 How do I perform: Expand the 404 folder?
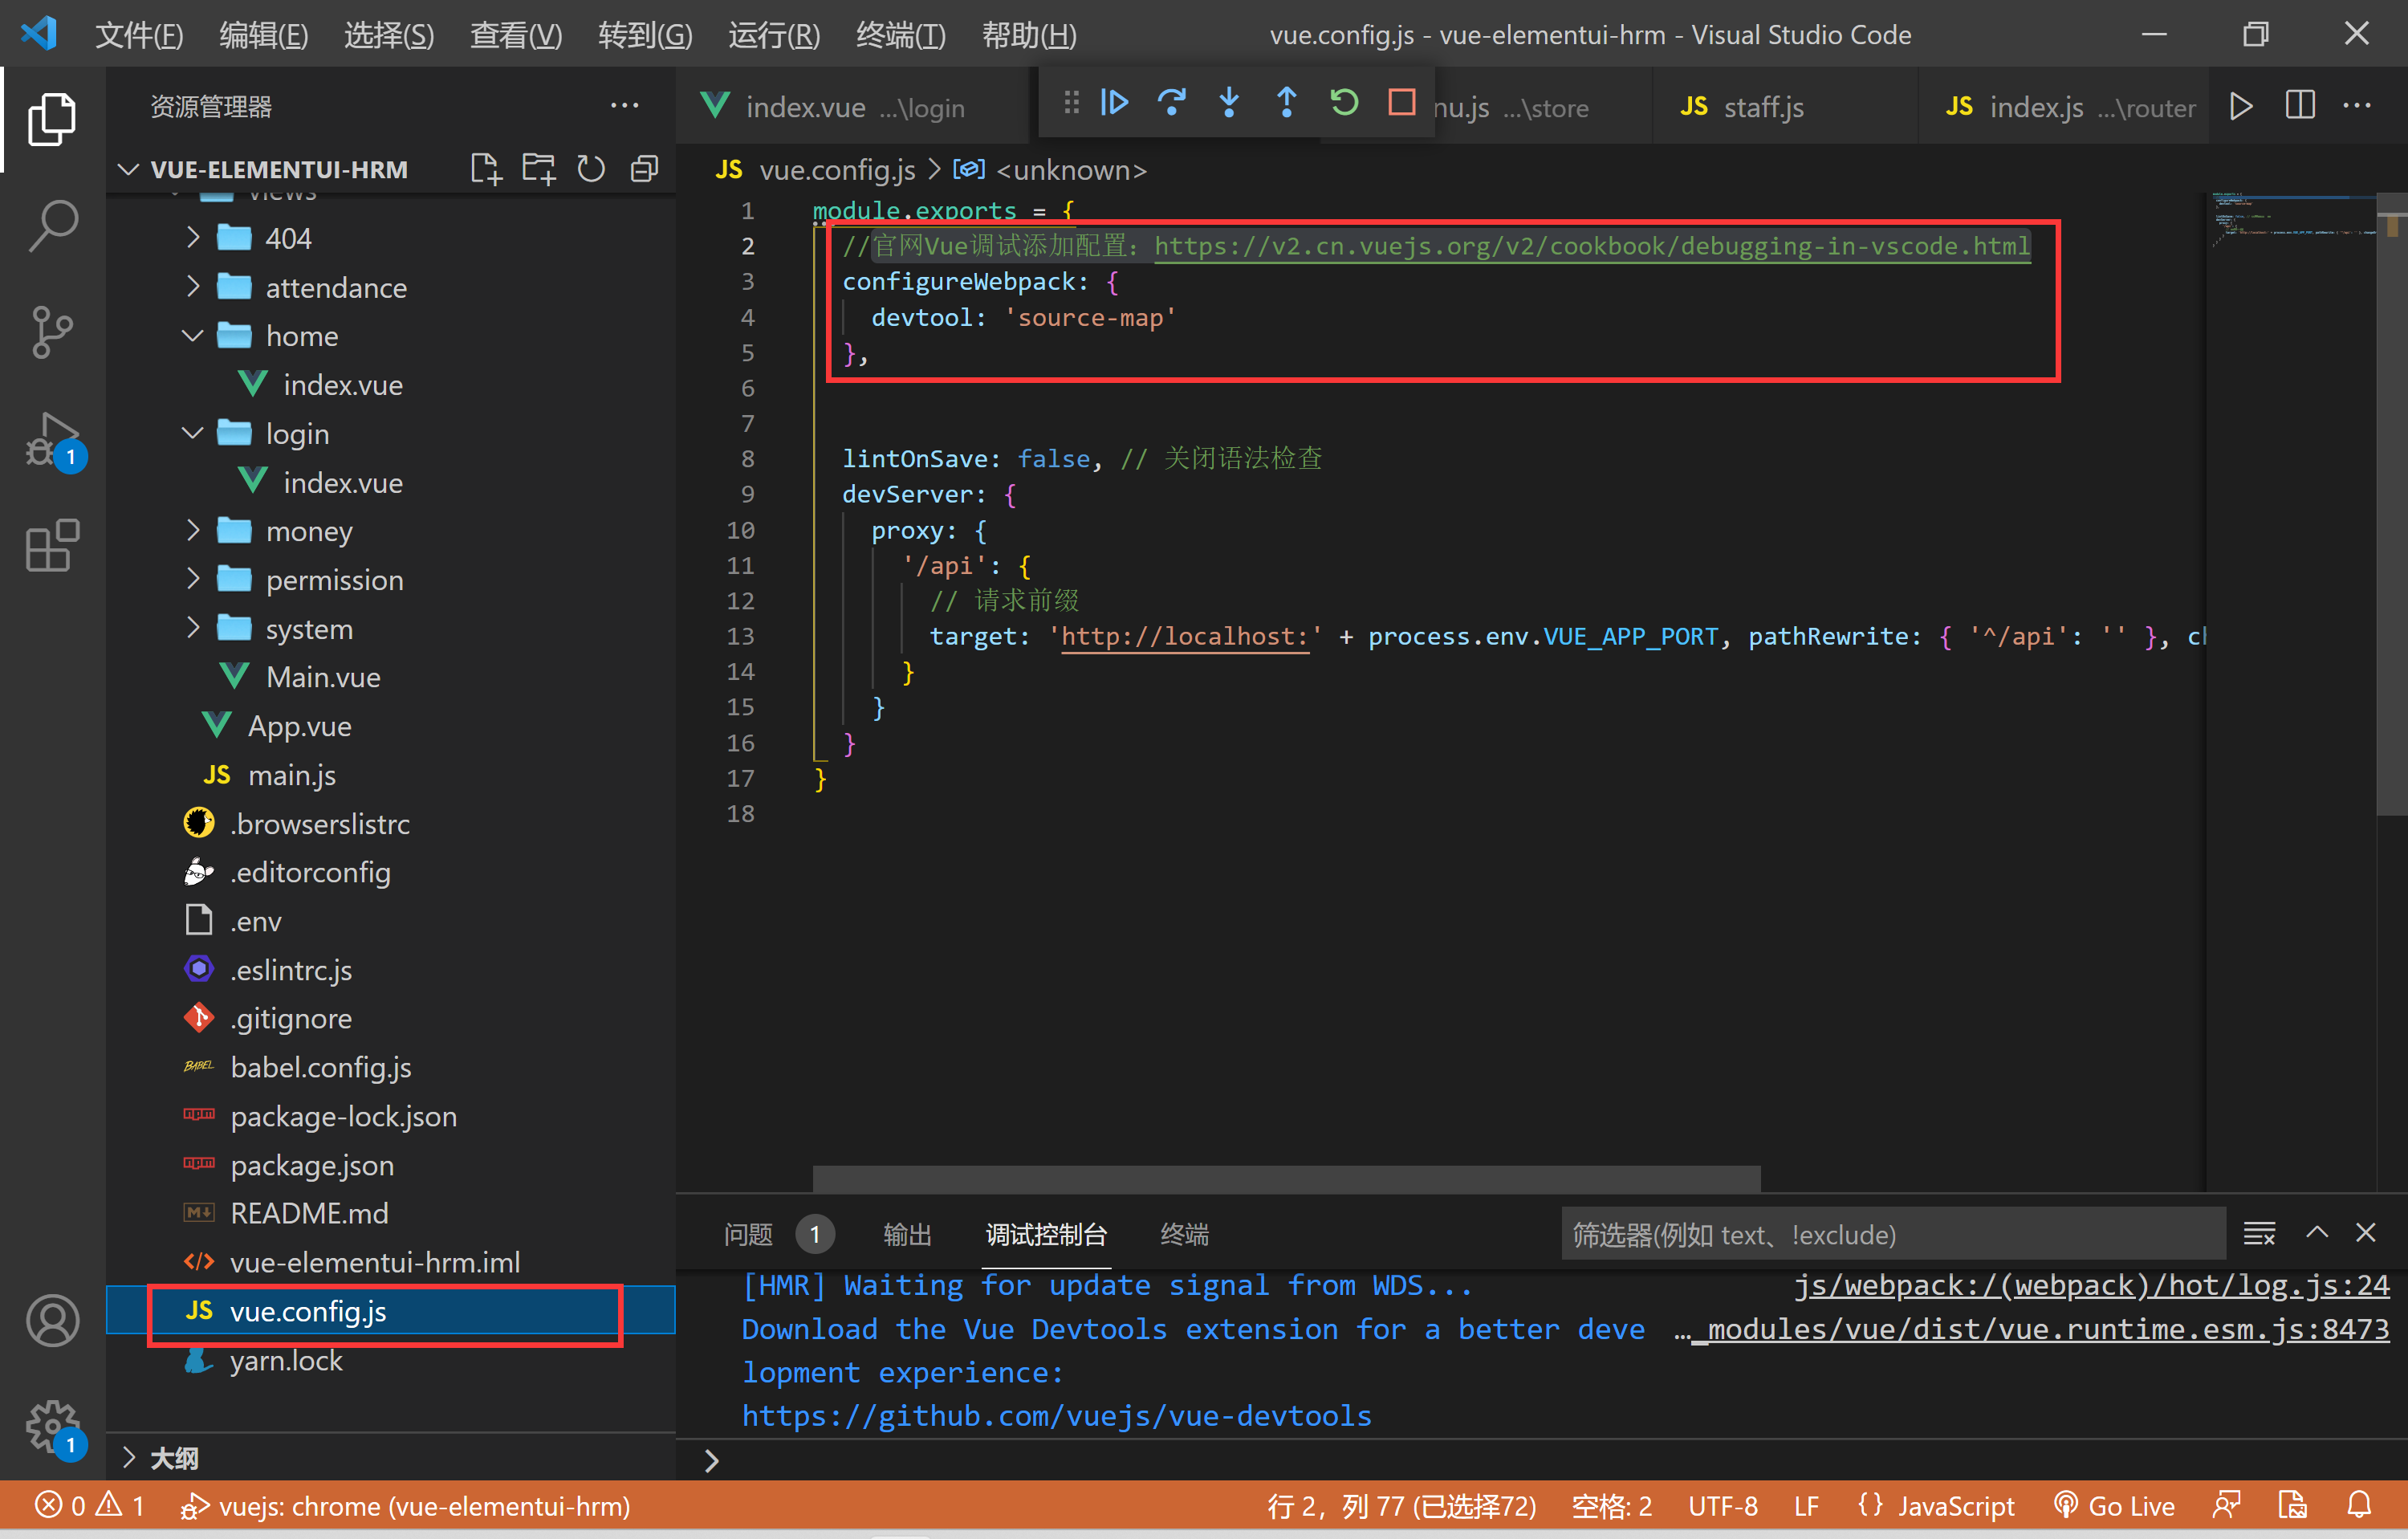coord(390,238)
